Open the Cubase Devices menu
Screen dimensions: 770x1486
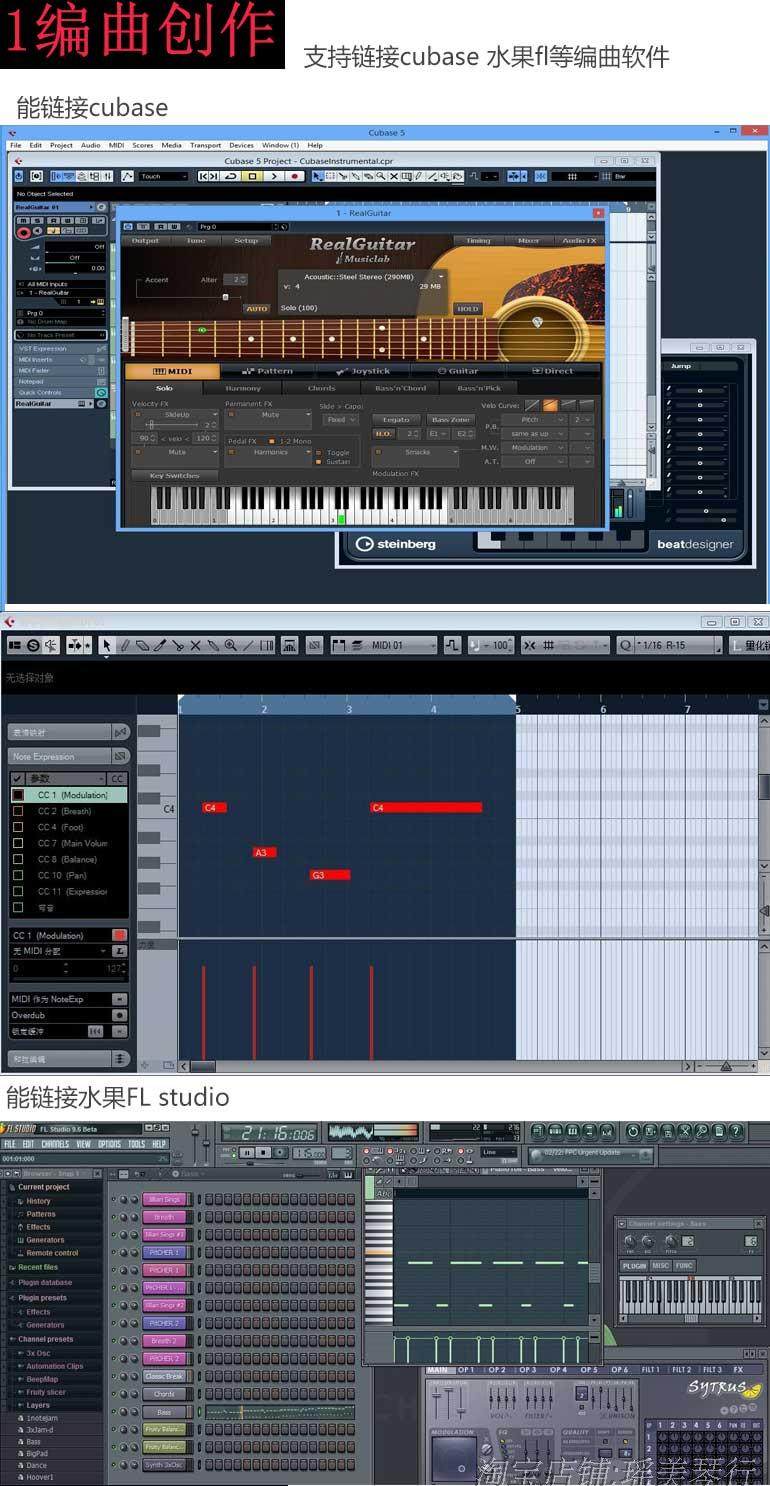pos(241,145)
